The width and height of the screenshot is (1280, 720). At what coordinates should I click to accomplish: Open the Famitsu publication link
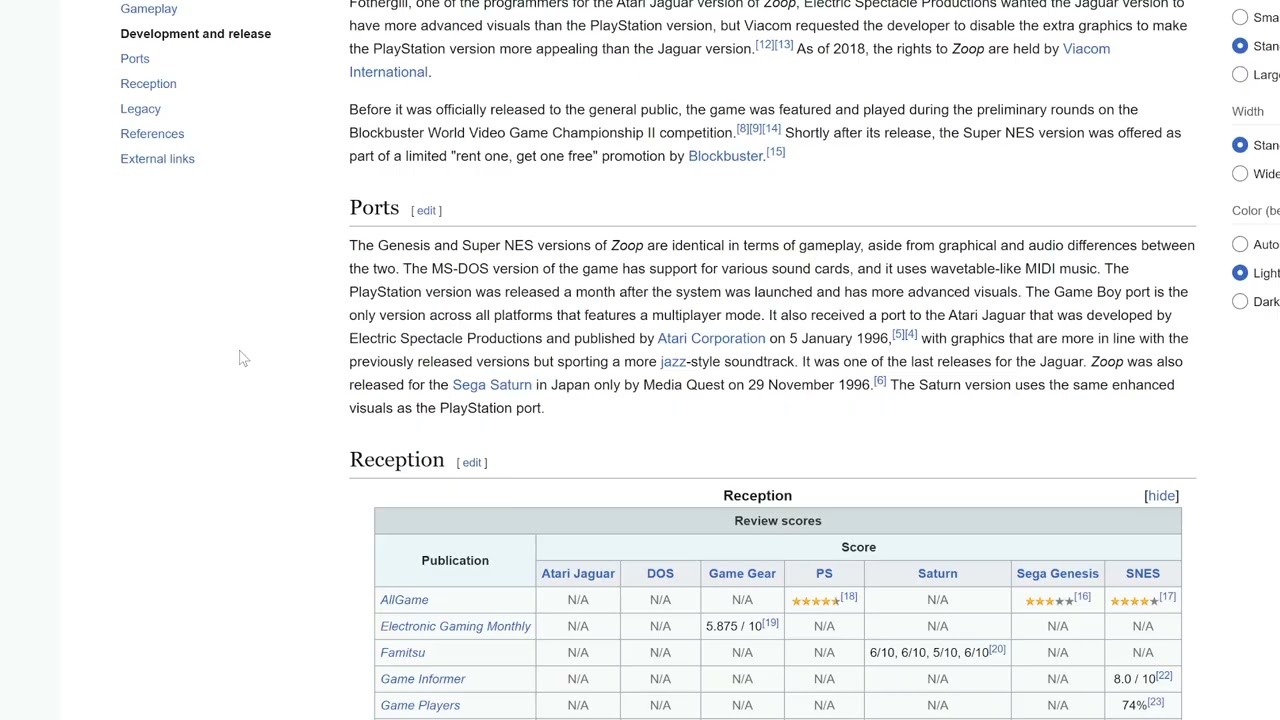tap(402, 652)
